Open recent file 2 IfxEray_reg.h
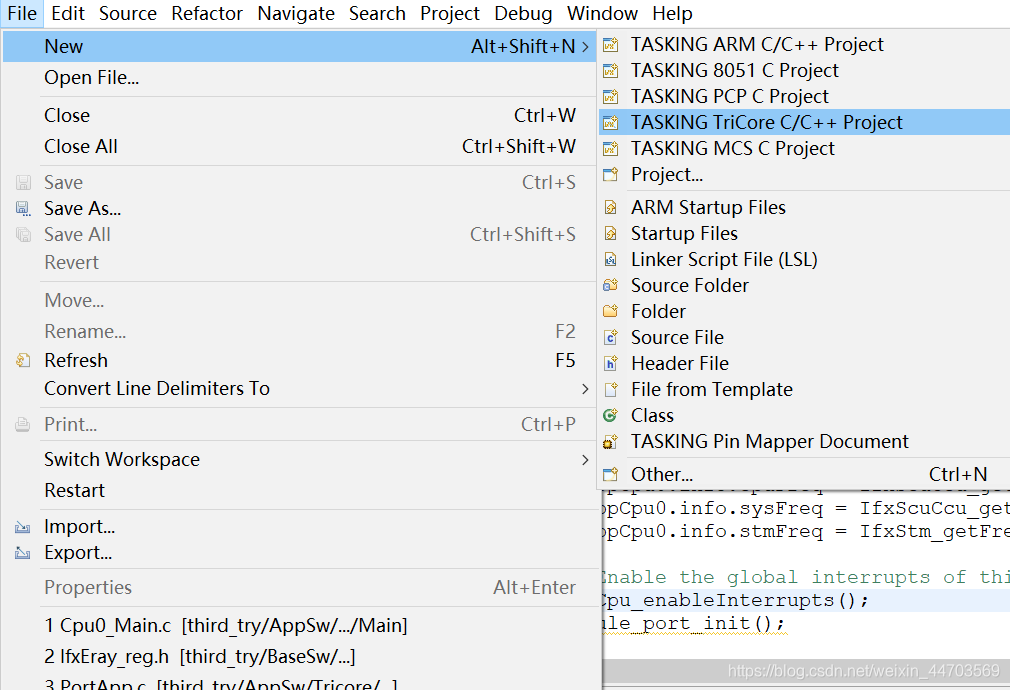 (x=300, y=656)
